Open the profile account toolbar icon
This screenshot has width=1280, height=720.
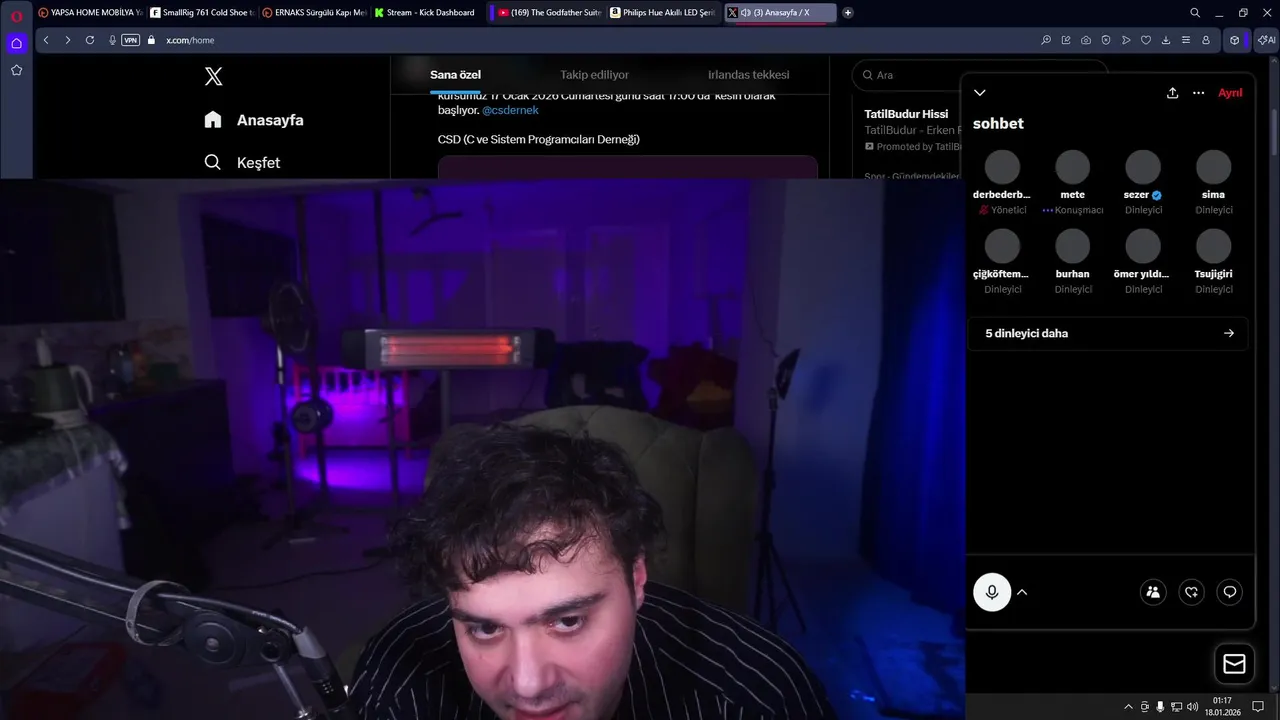(x=1206, y=40)
